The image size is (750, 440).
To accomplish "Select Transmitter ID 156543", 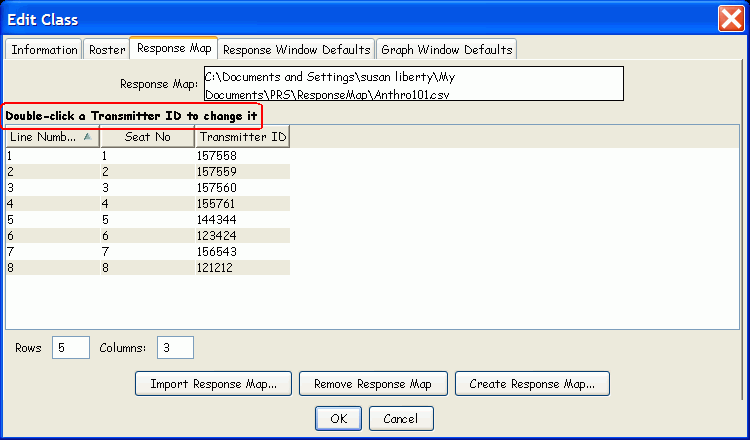I will point(243,252).
